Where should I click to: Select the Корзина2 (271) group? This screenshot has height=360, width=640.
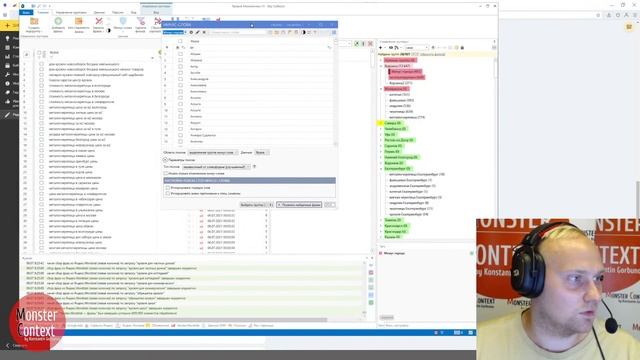(x=401, y=83)
